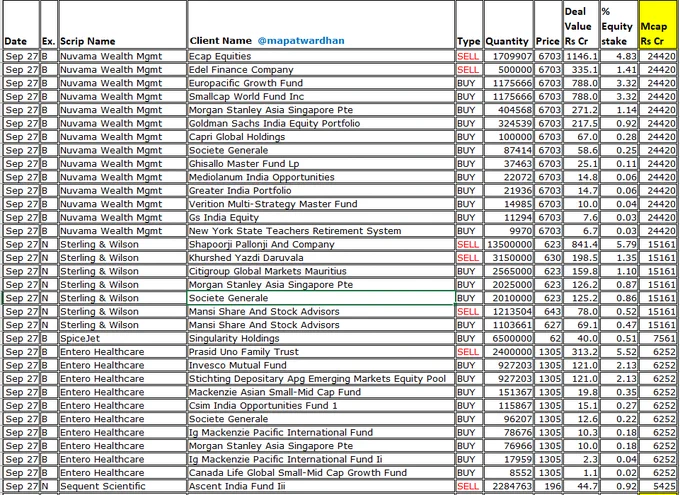Click Canada Life Global Small-Mid Cap Growth Fund
680x495 pixels.
[321, 472]
